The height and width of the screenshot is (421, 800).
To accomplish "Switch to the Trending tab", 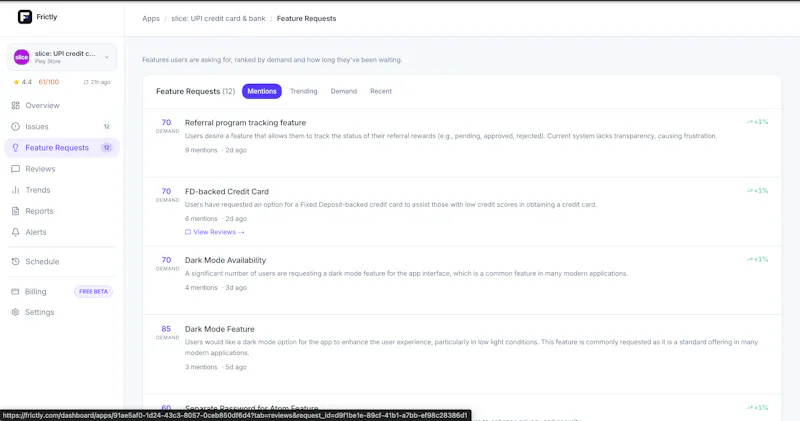I will [x=304, y=91].
